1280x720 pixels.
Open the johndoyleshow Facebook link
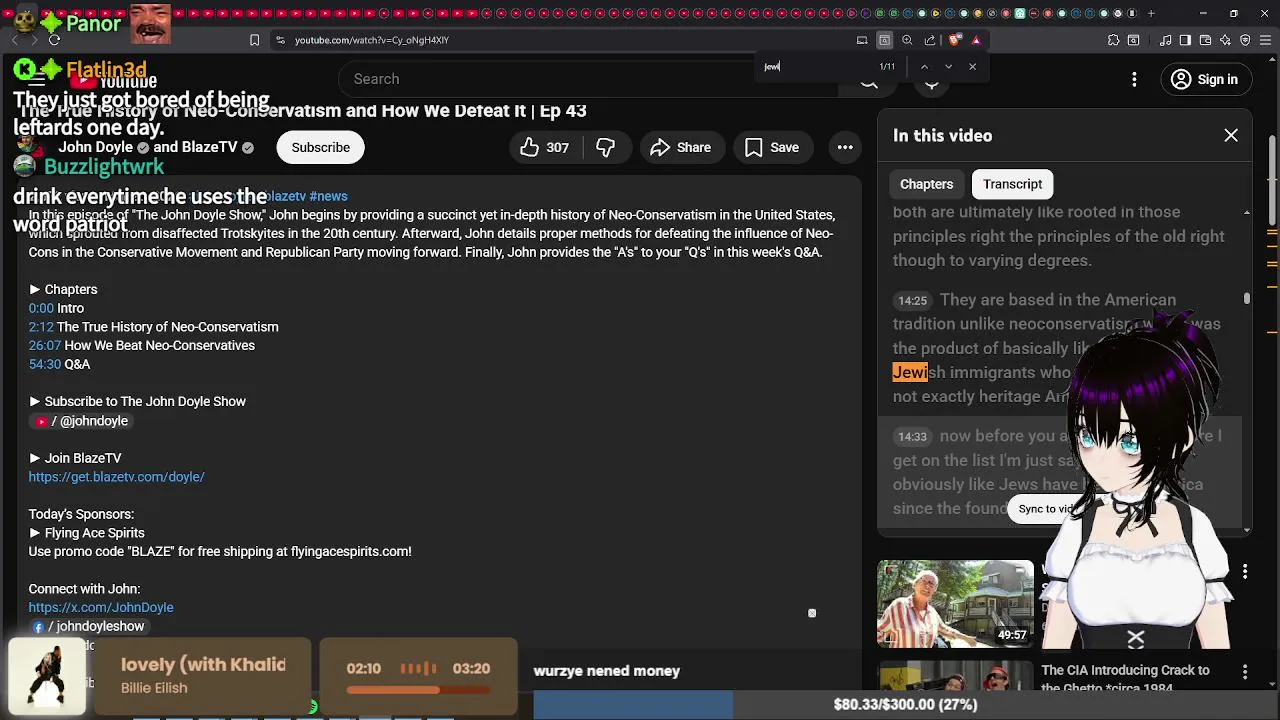click(89, 626)
